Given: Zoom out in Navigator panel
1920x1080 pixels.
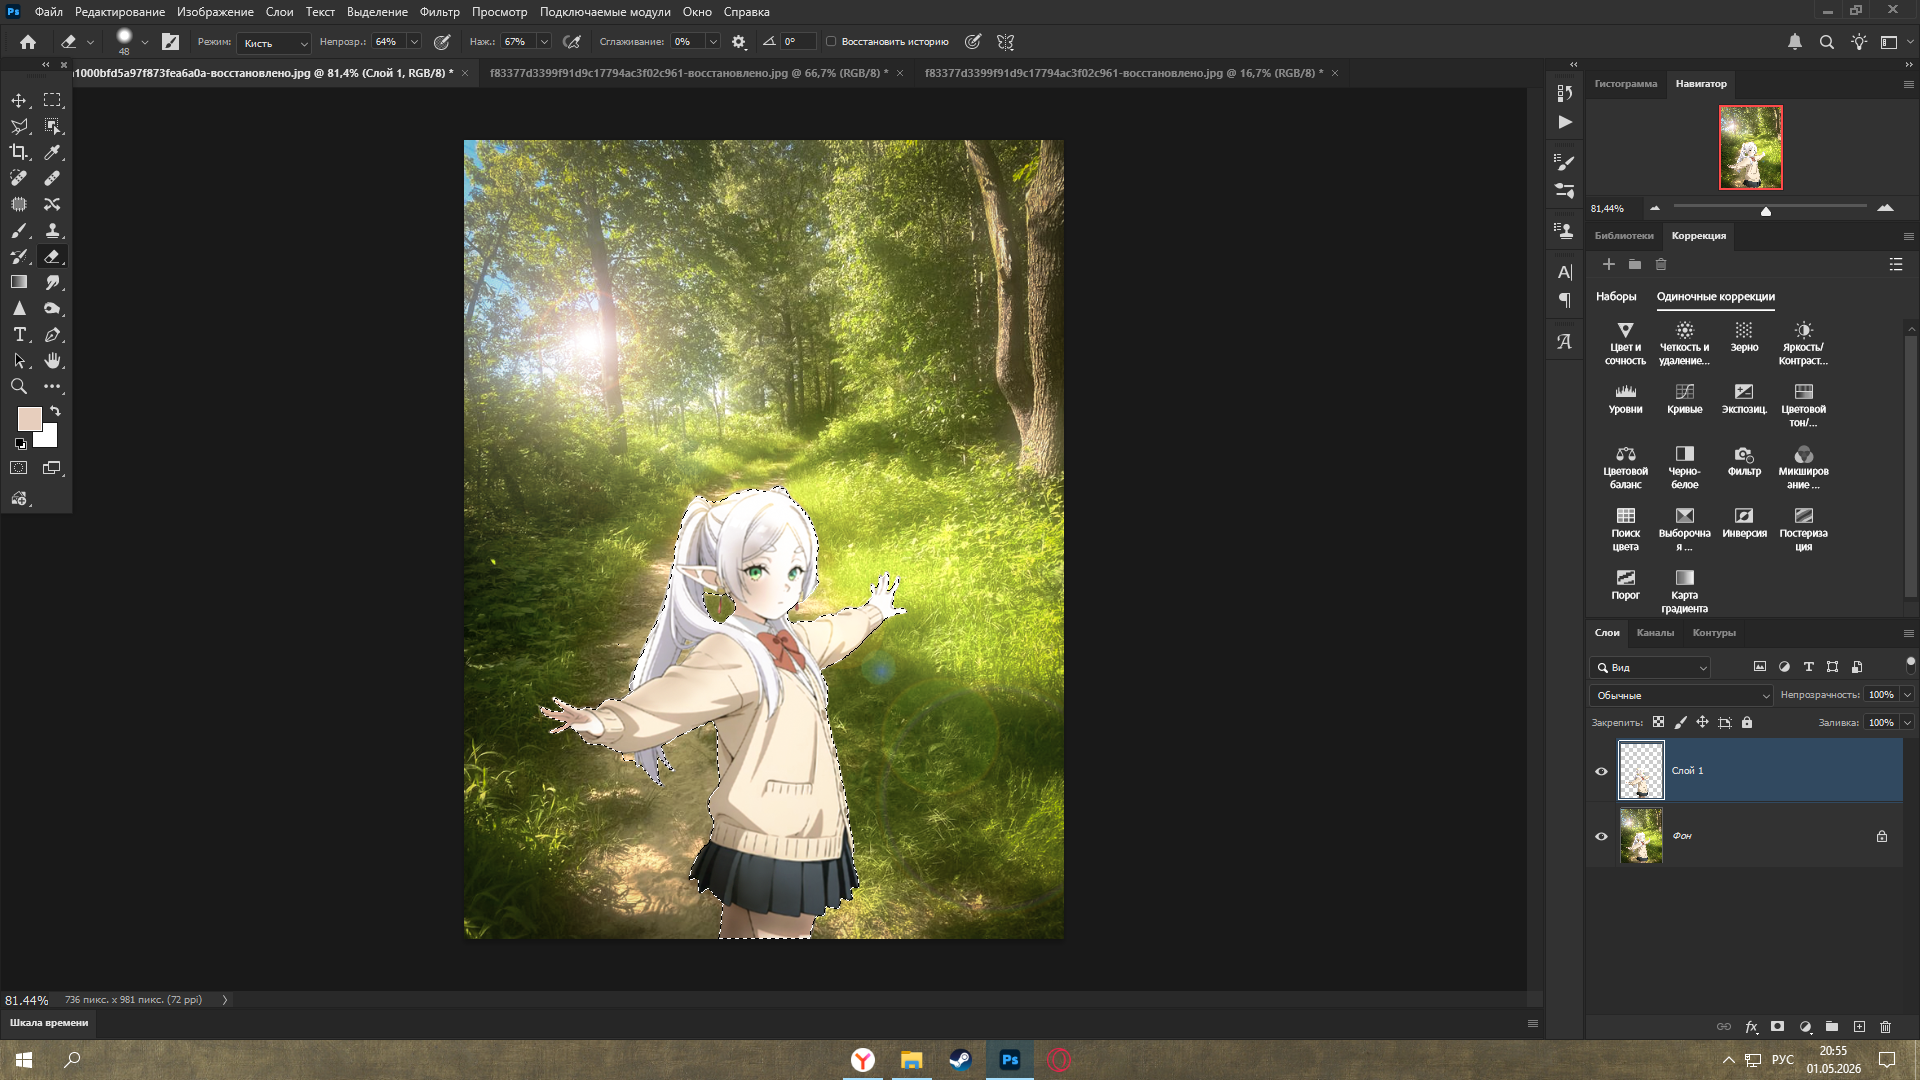Looking at the screenshot, I should (1655, 208).
